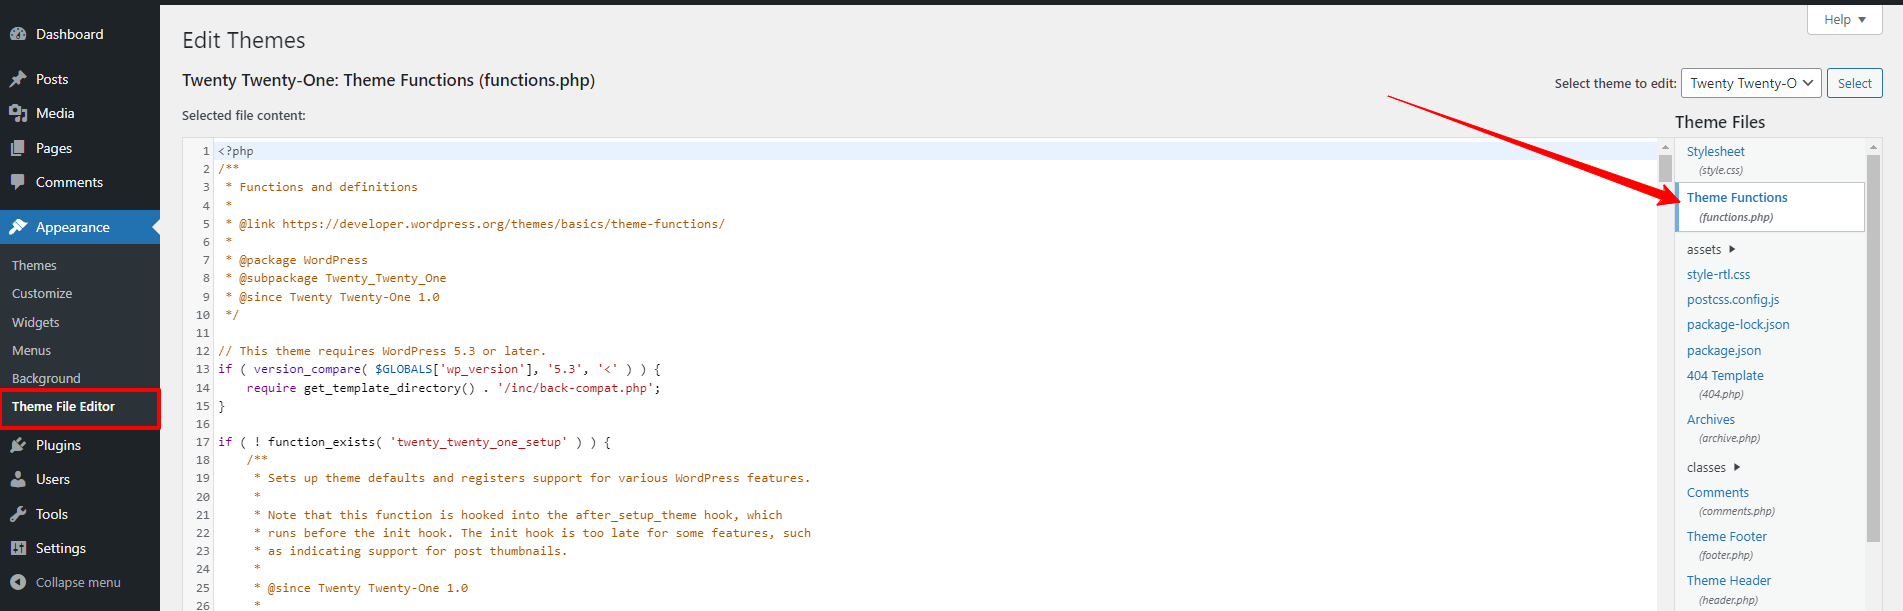Click the Collapse menu arrow icon
1903x611 pixels.
pyautogui.click(x=18, y=582)
